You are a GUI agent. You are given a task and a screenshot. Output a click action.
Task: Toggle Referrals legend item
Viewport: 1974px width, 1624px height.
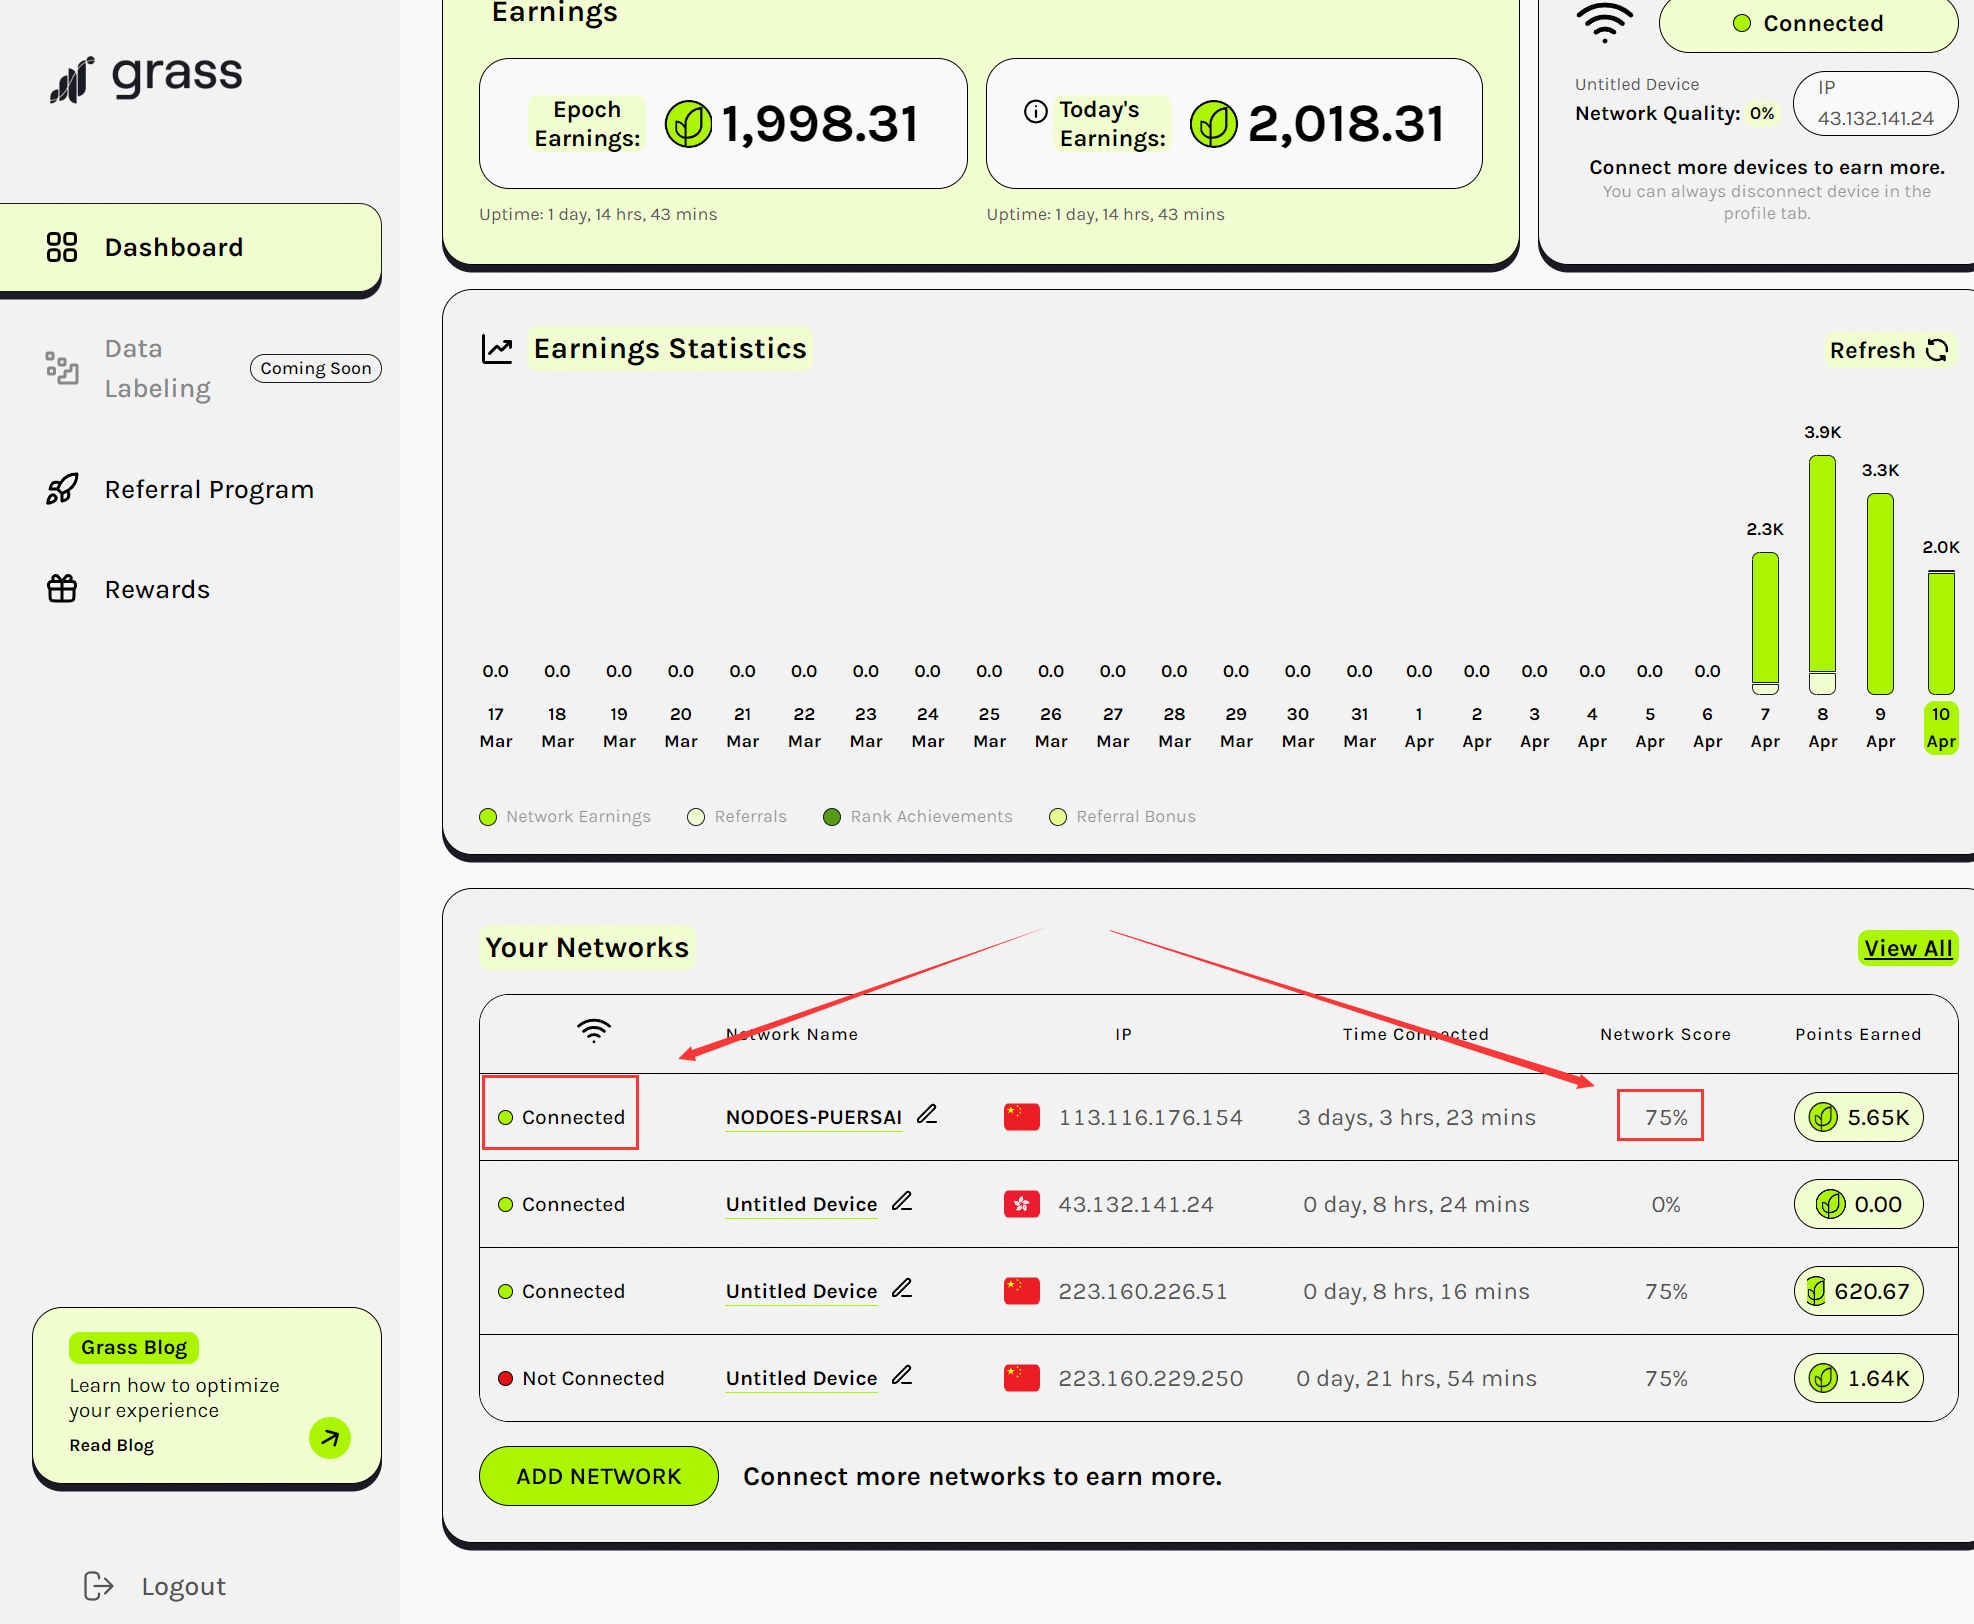[x=737, y=817]
